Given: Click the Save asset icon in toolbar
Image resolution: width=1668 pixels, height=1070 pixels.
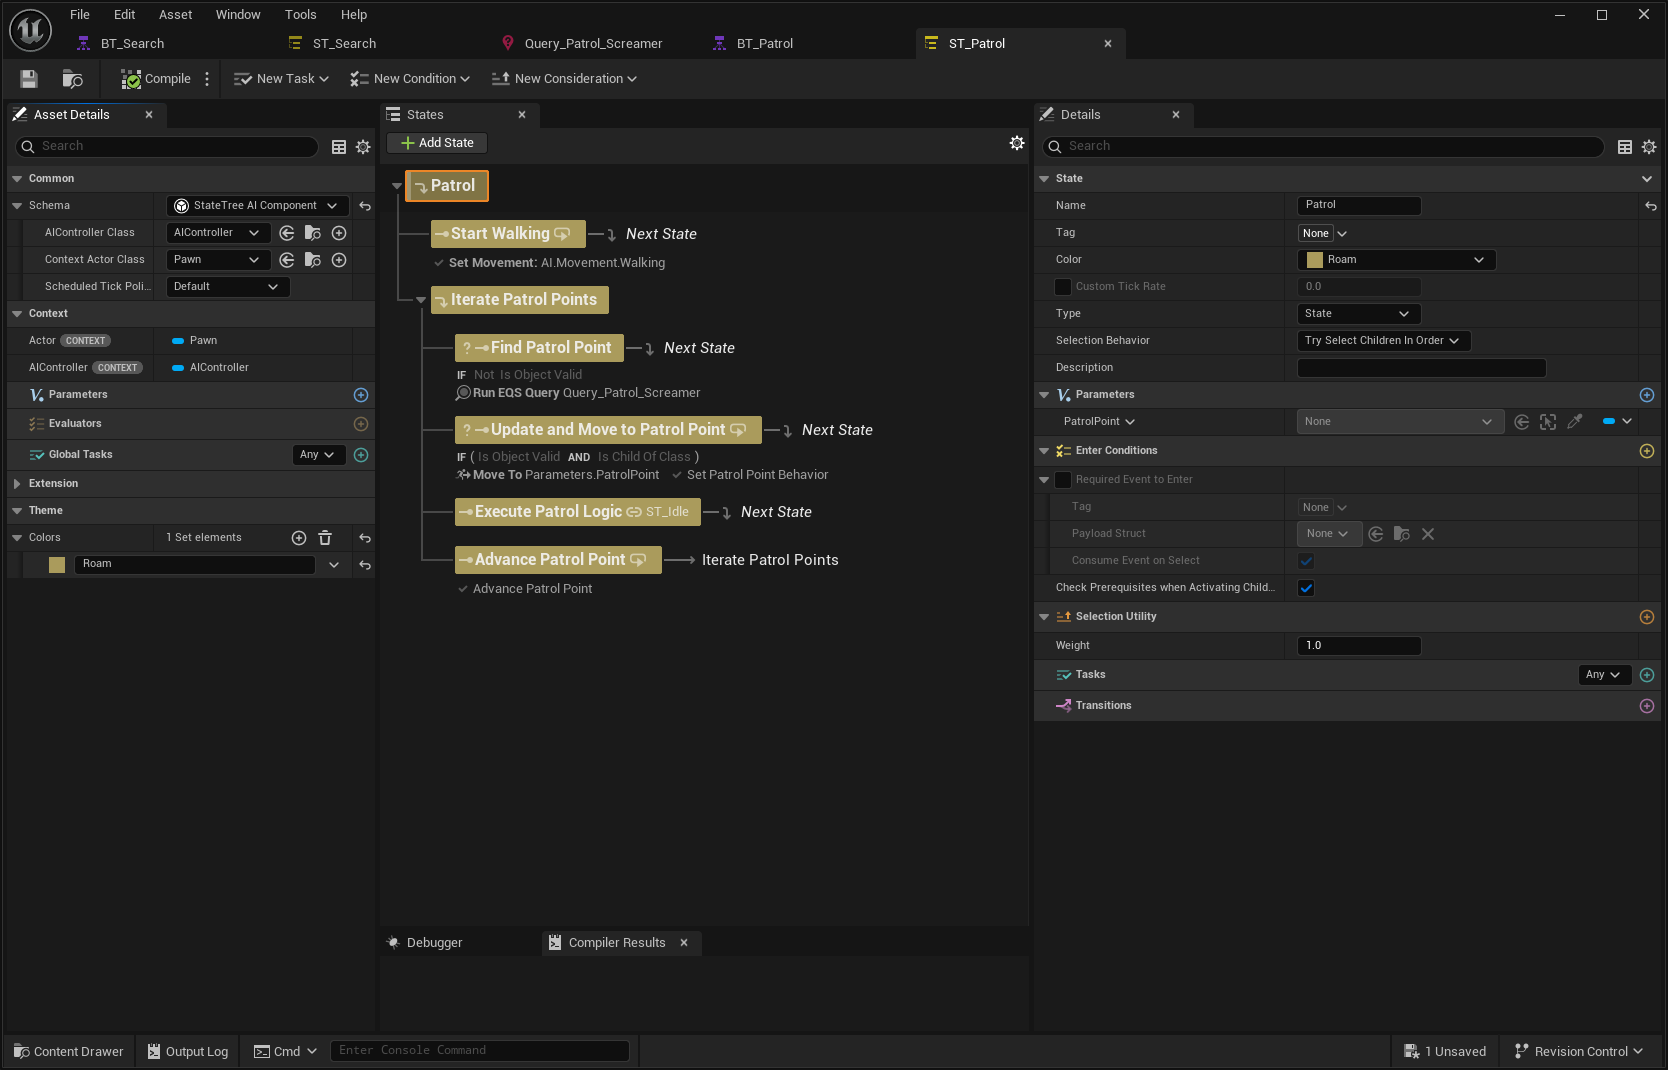Looking at the screenshot, I should click(x=29, y=79).
